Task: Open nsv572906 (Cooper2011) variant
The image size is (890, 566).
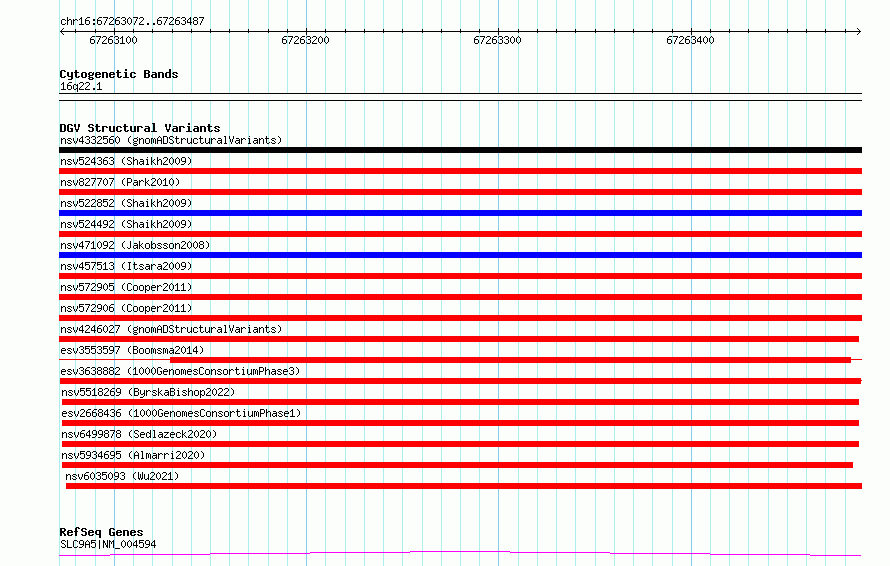Action: (x=126, y=308)
